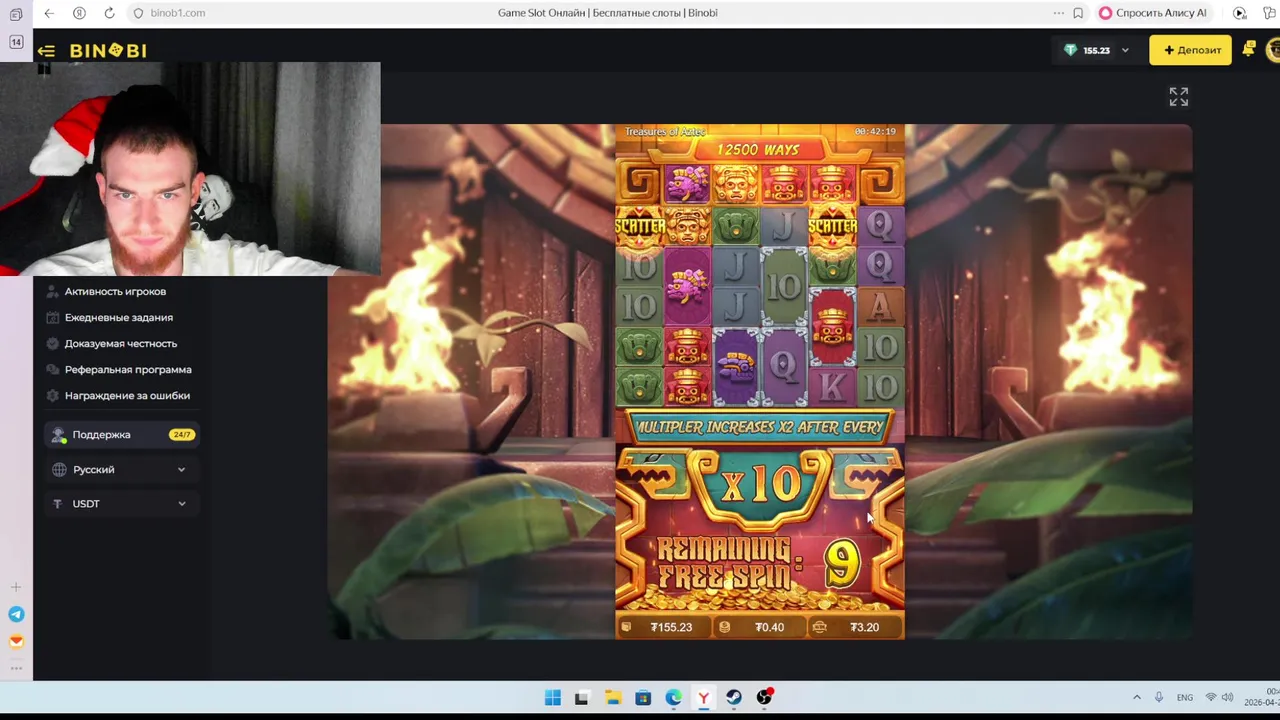Open Награждение за ошибки in the sidebar

[x=126, y=395]
